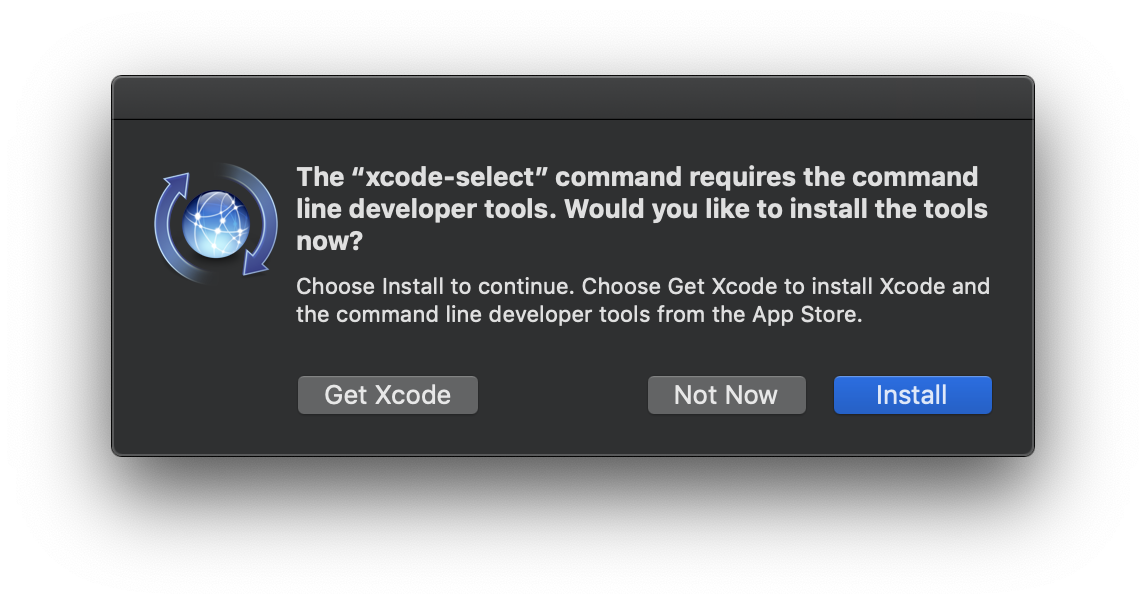Click the dialog's empty title bar
This screenshot has height=604, width=1146.
click(572, 99)
